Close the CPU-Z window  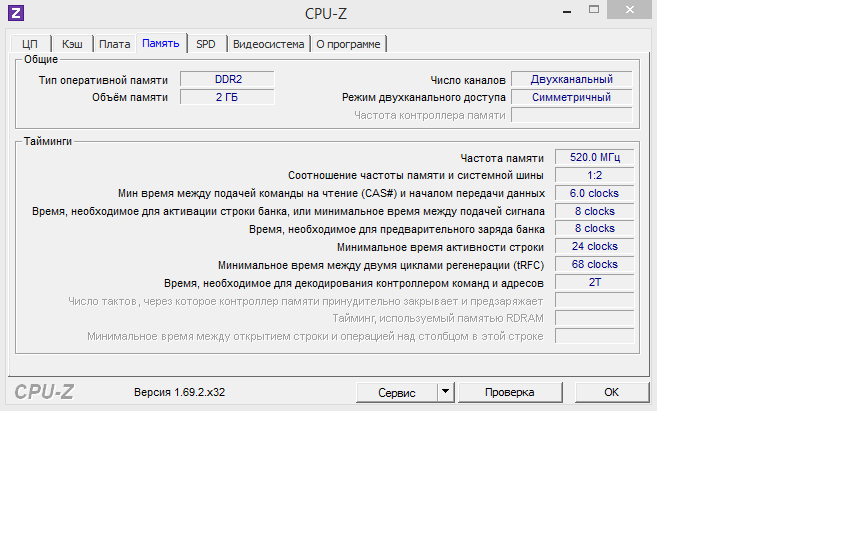[x=630, y=9]
